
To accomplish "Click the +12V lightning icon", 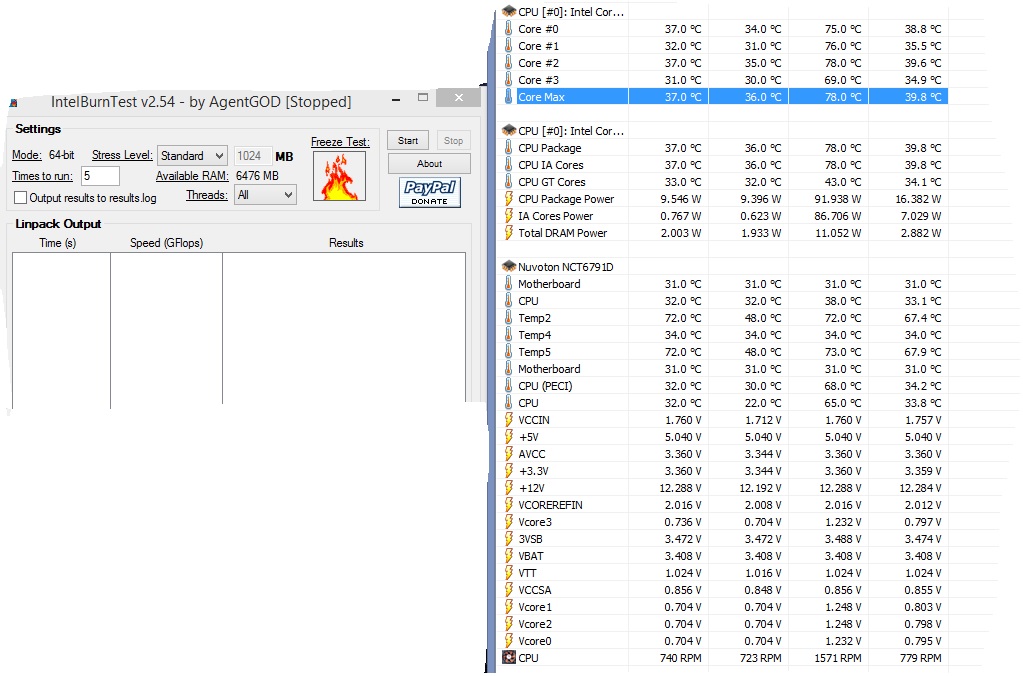I will pyautogui.click(x=509, y=487).
